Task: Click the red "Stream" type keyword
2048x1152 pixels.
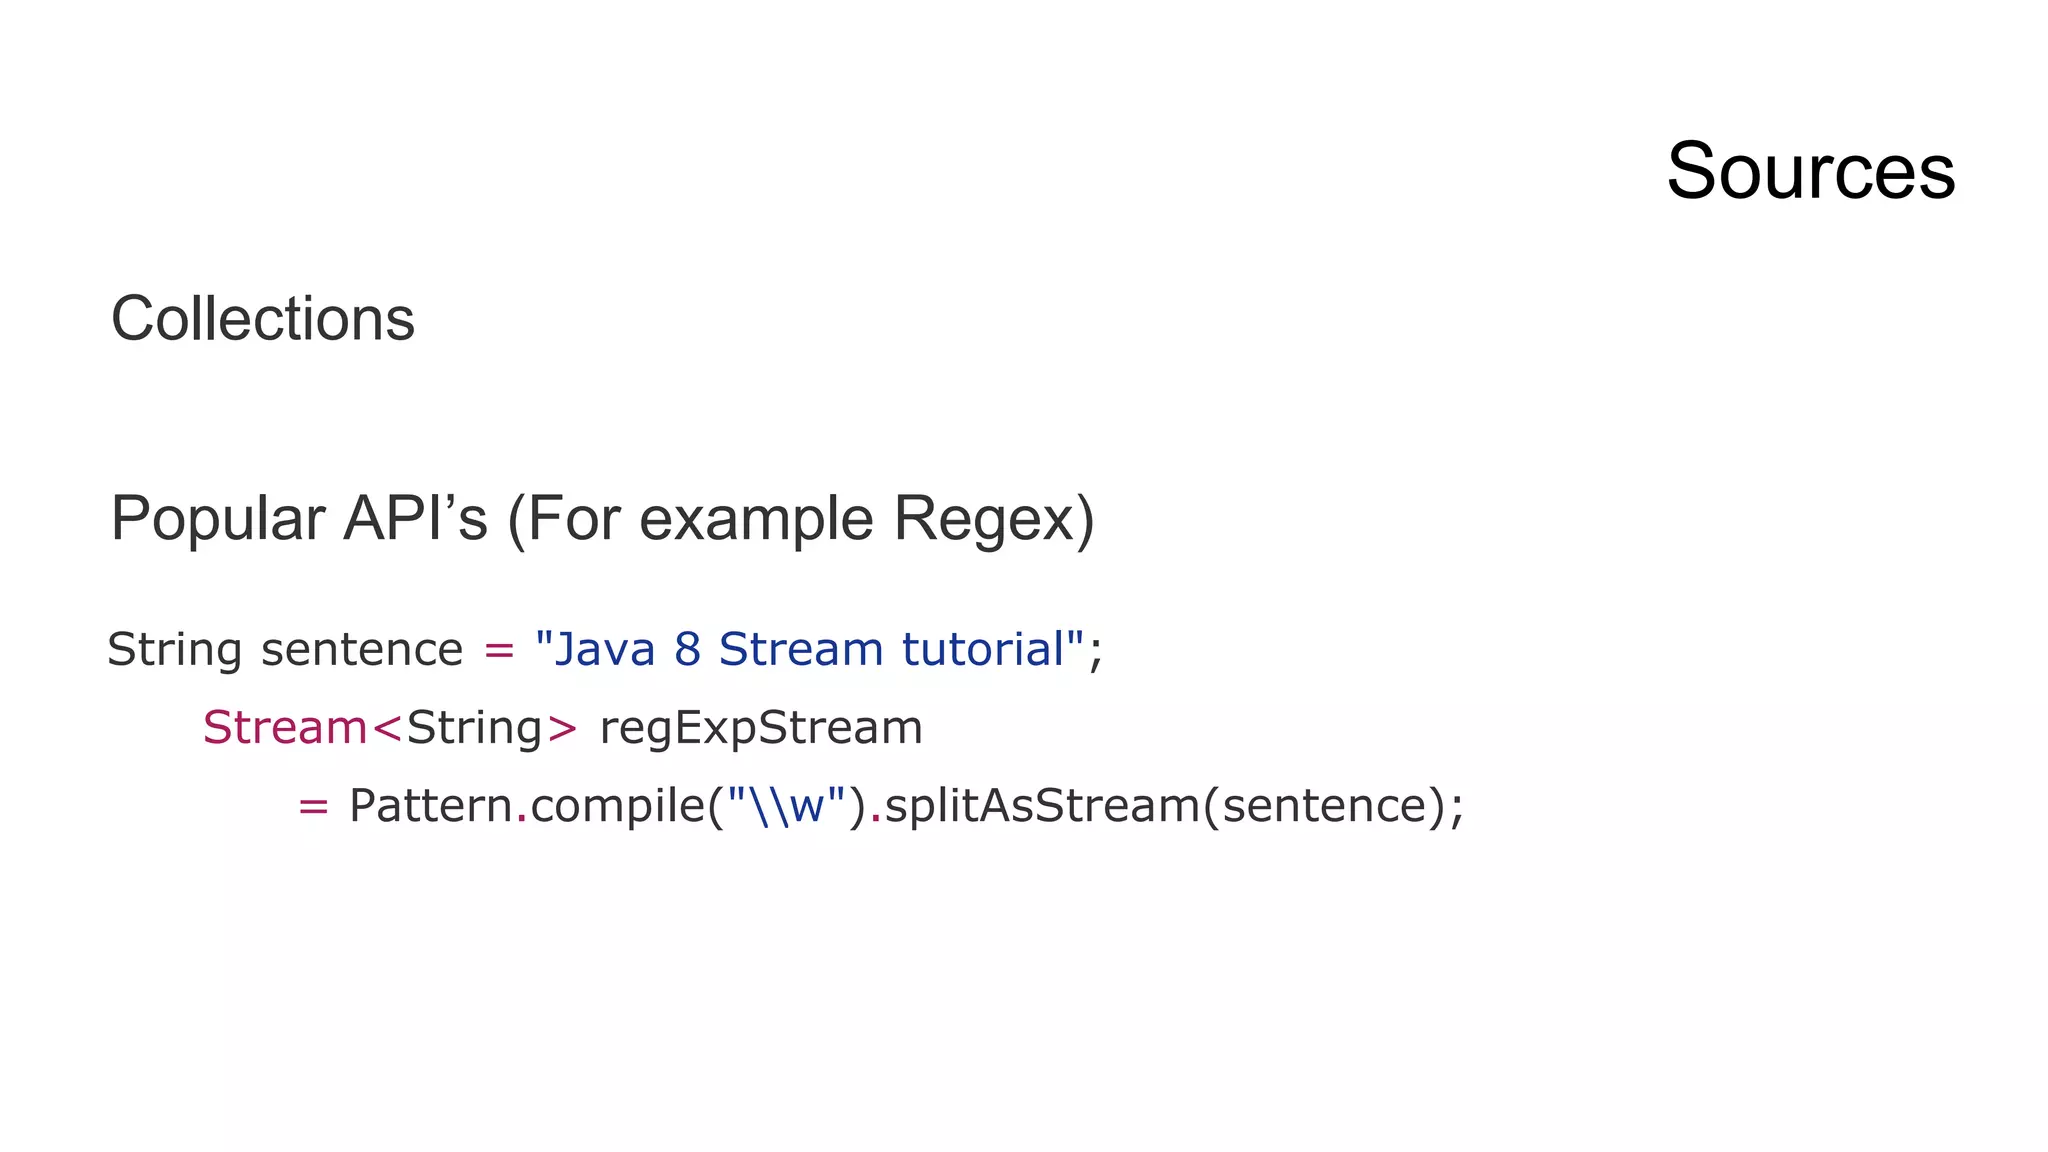Action: click(285, 727)
